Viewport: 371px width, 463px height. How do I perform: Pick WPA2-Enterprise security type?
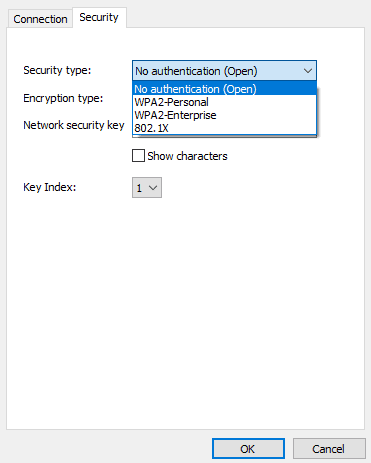click(x=224, y=115)
